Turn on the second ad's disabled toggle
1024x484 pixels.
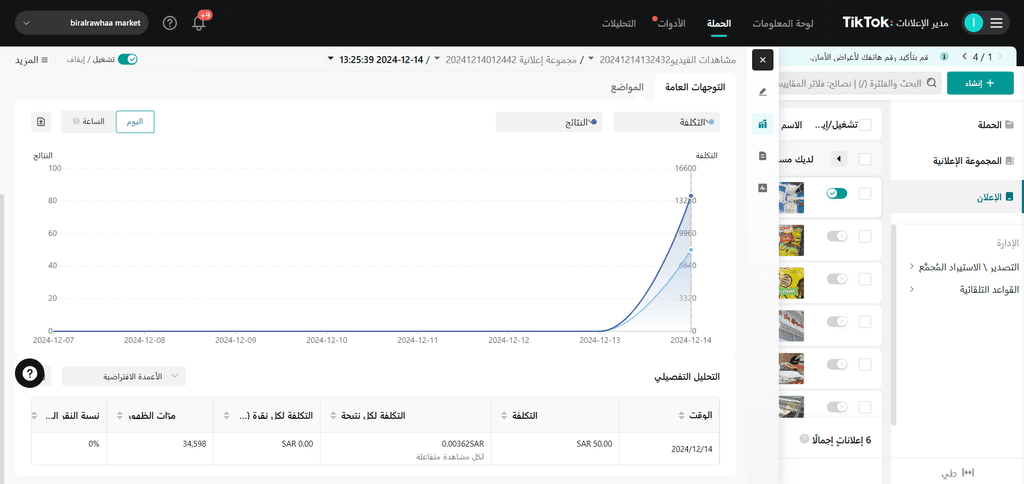837,236
